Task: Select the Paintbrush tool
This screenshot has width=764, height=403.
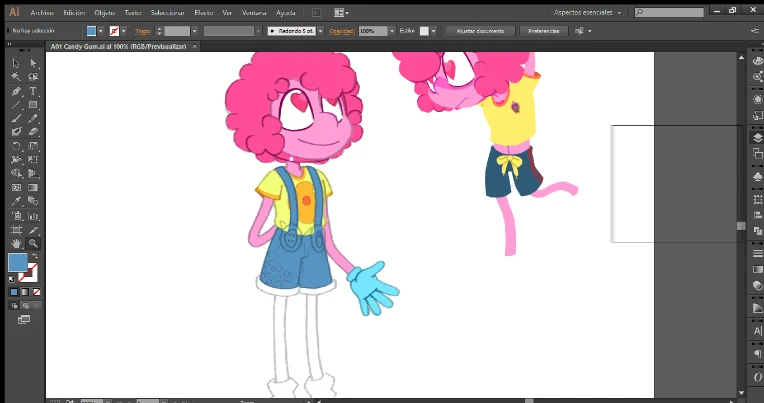Action: pyautogui.click(x=16, y=118)
